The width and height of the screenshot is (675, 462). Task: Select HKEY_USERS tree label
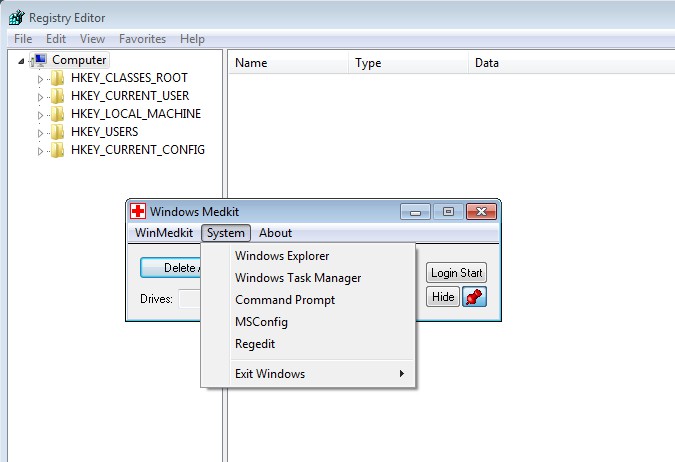coord(105,132)
